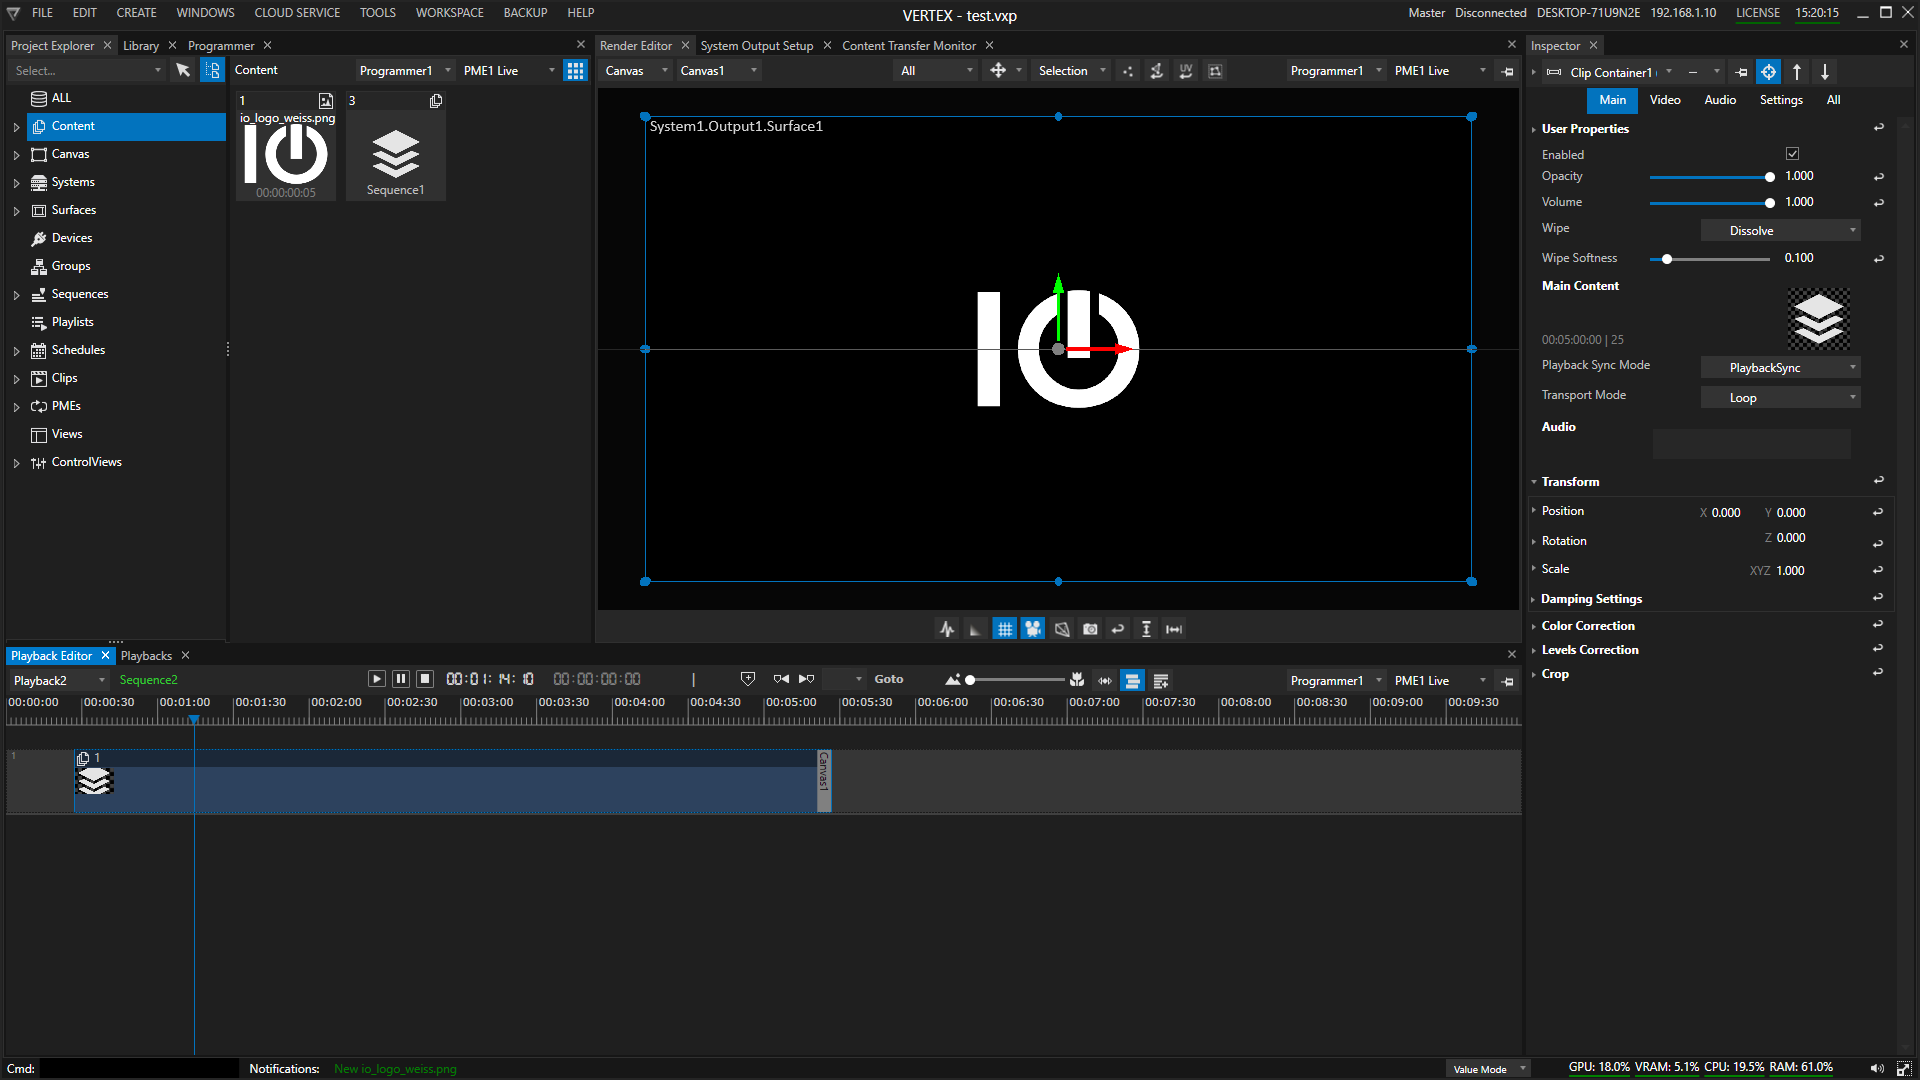Select Playlists in Project Explorer

tap(72, 322)
